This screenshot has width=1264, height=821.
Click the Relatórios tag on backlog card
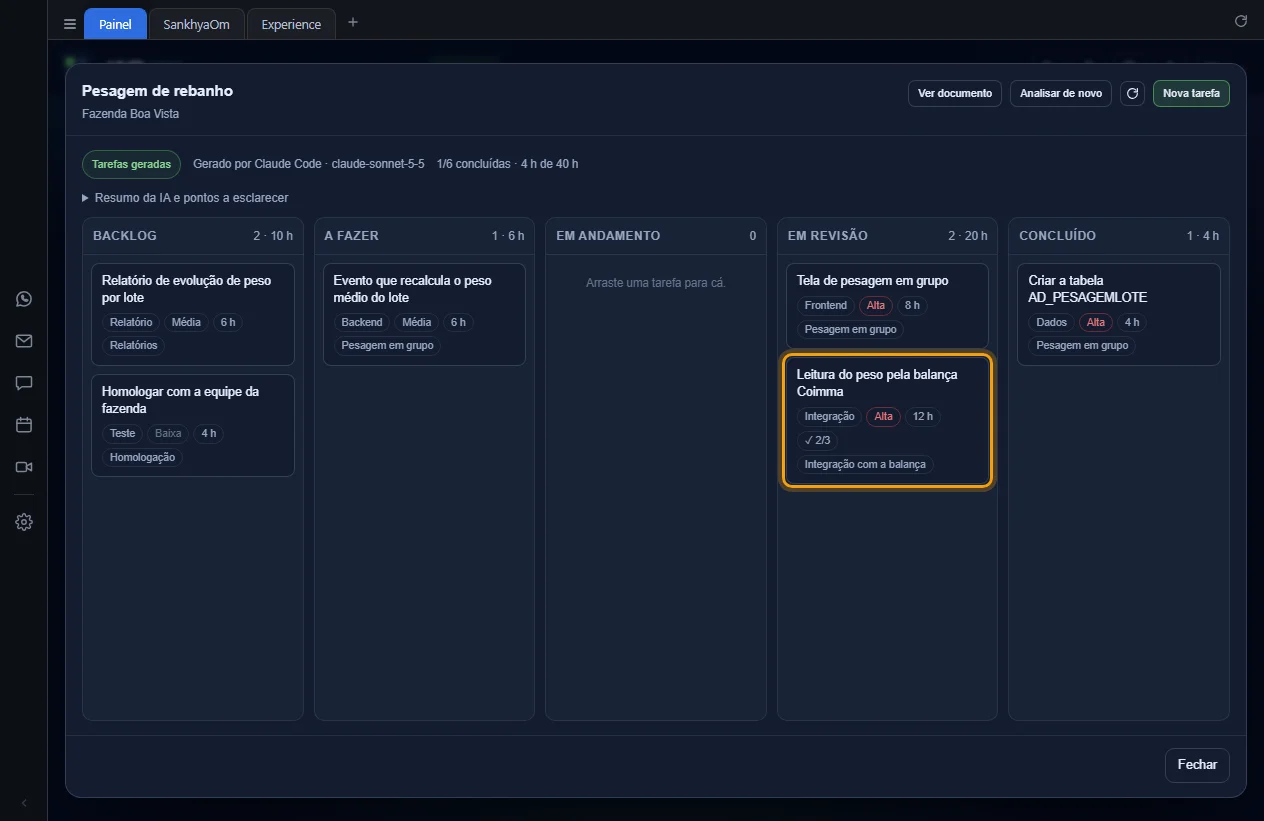tap(134, 346)
